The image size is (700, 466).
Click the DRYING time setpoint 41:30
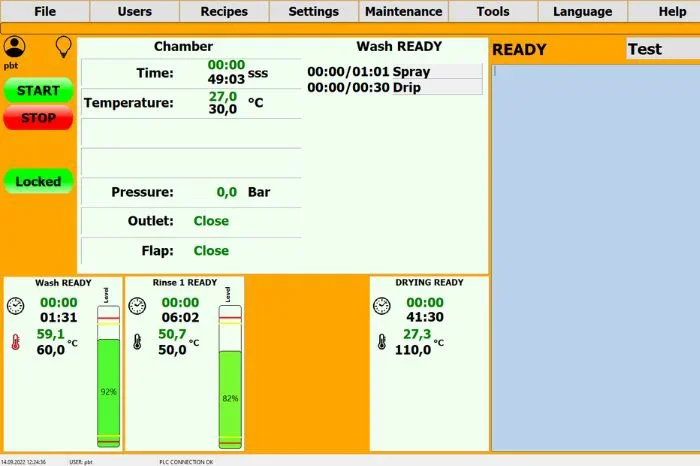click(425, 317)
